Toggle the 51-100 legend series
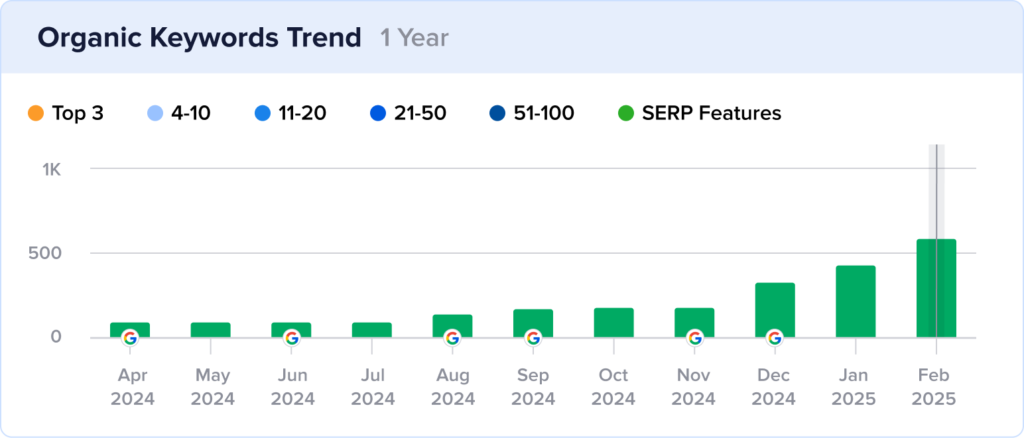1024x438 pixels. [x=532, y=114]
